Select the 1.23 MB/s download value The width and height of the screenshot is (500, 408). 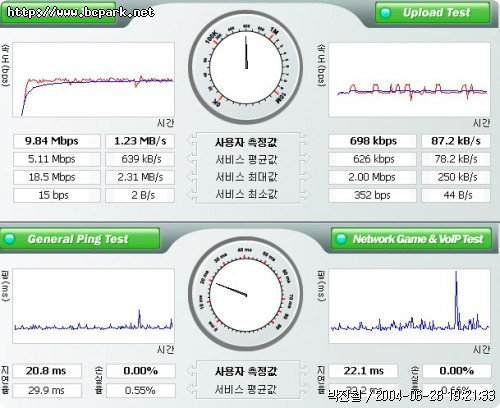(140, 141)
